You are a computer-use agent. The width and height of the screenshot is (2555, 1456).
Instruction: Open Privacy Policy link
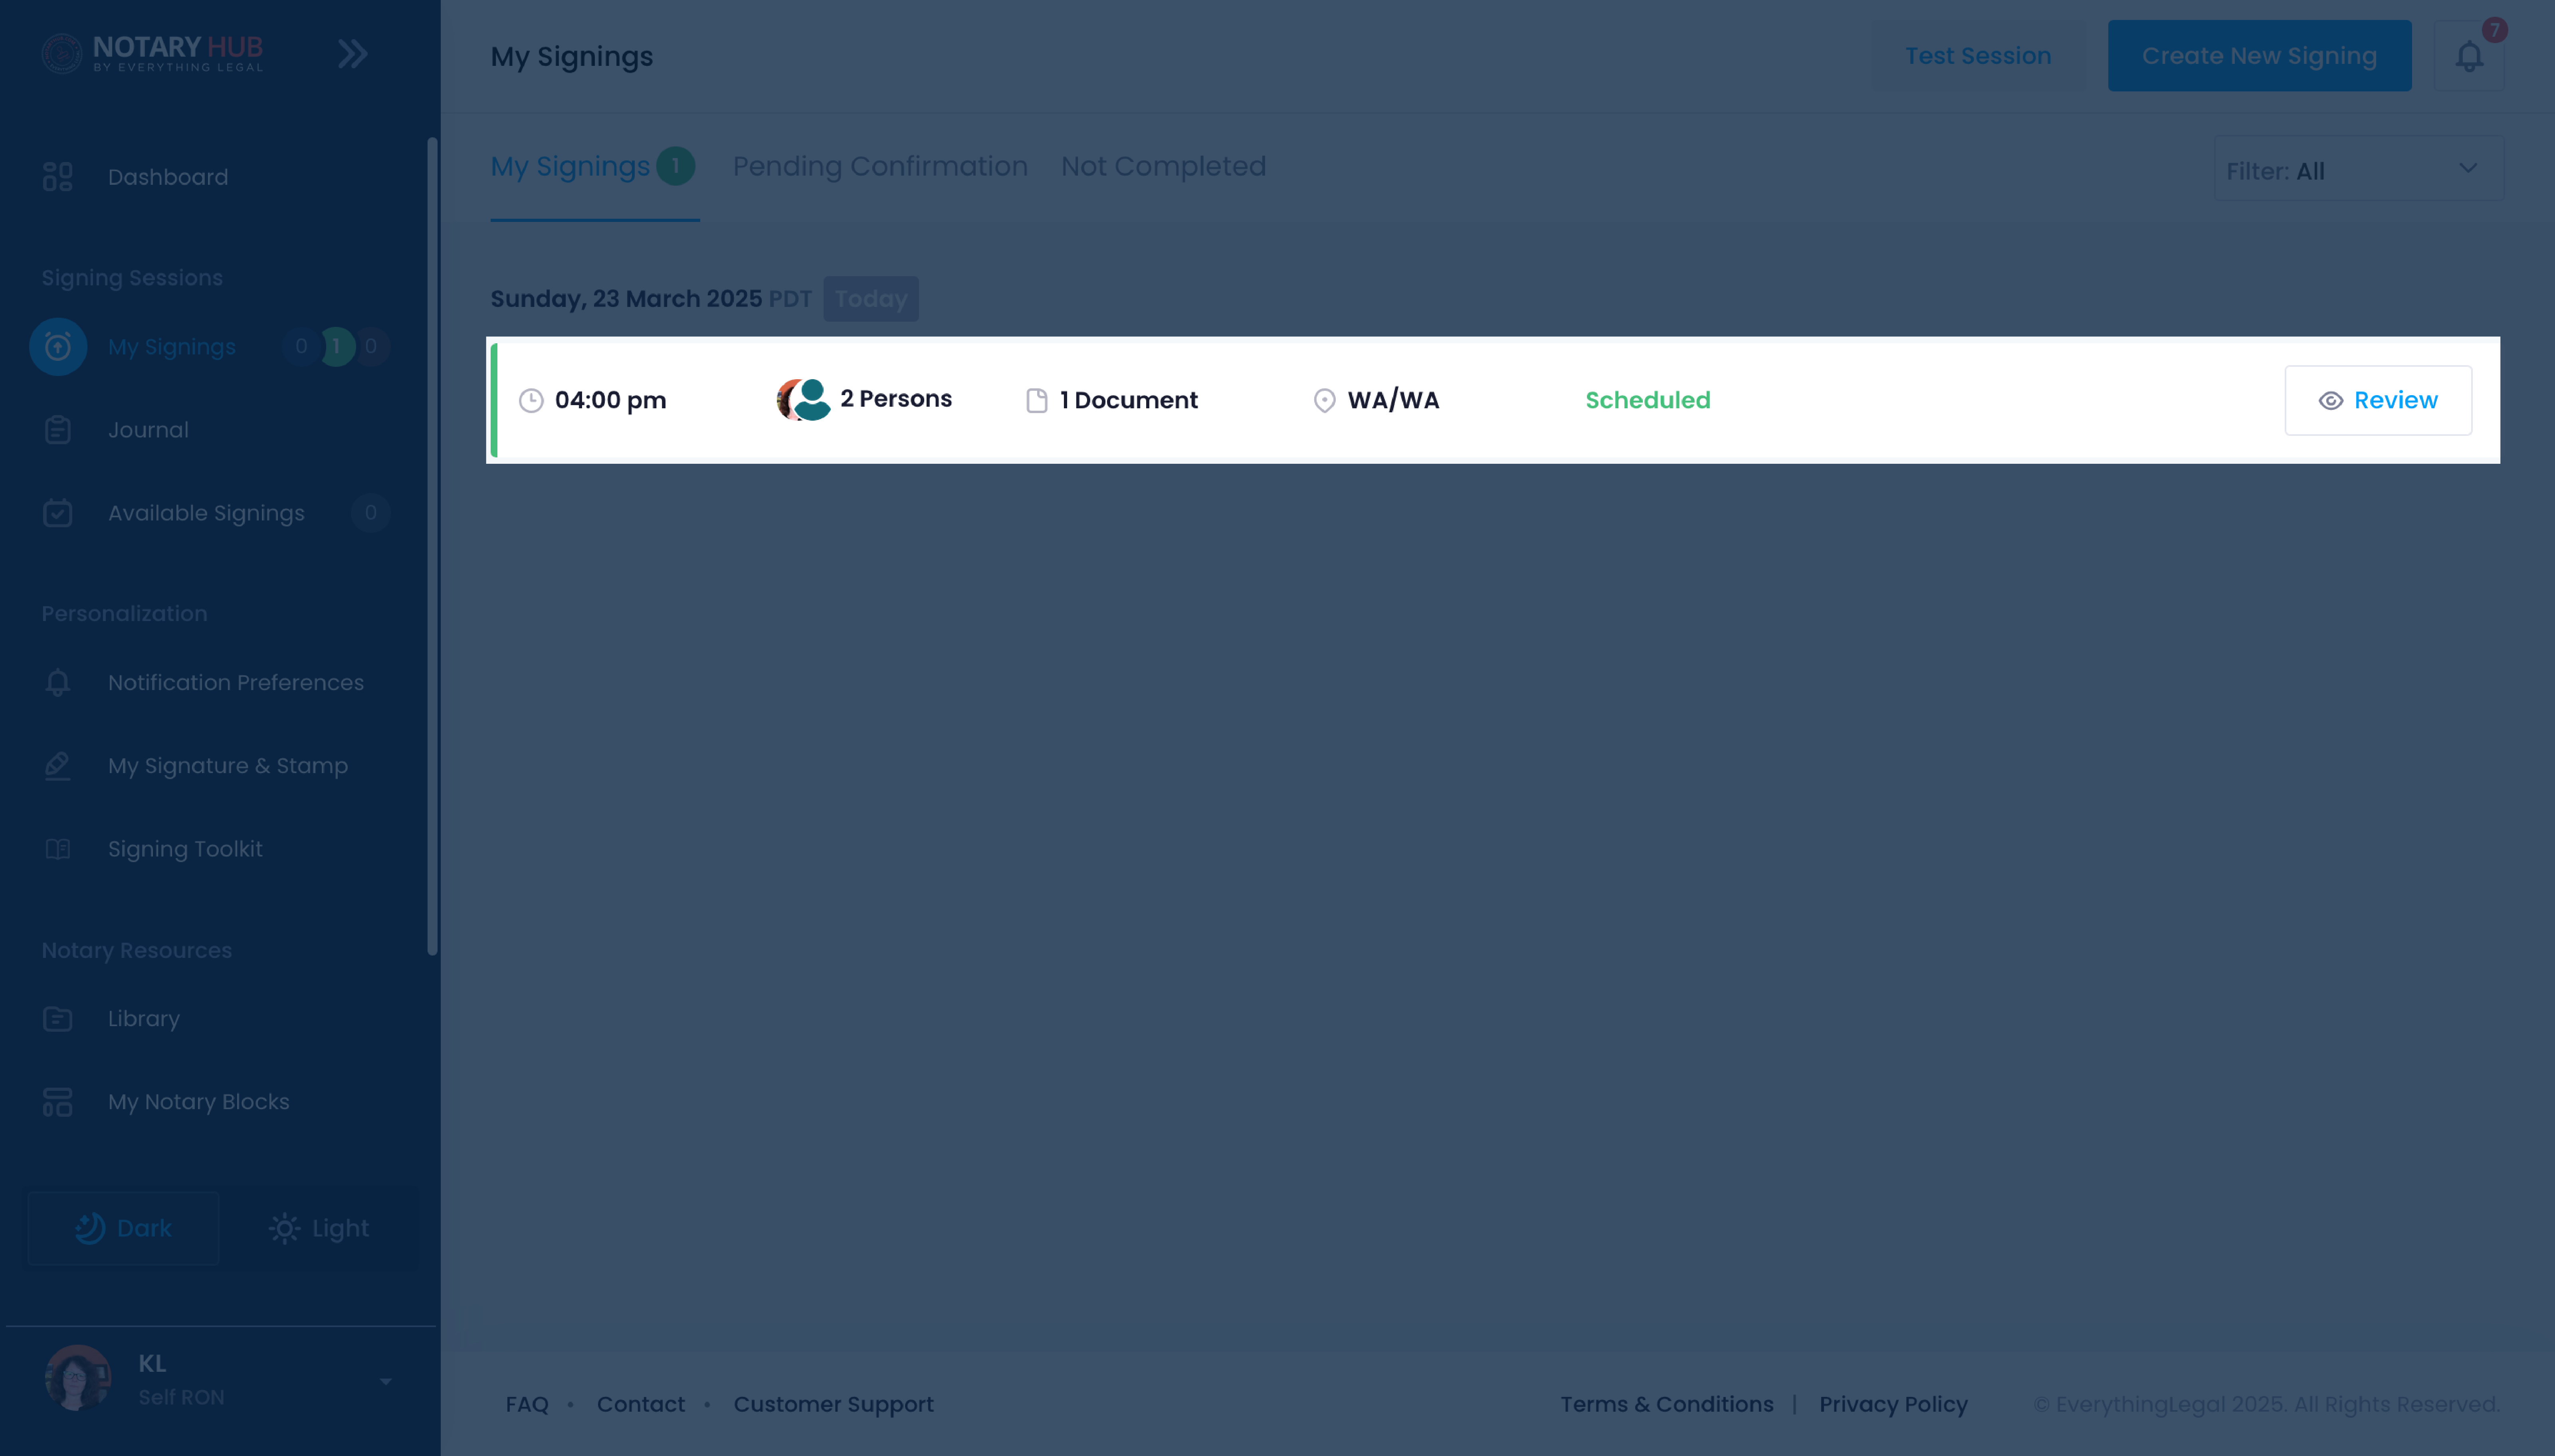[x=1893, y=1404]
